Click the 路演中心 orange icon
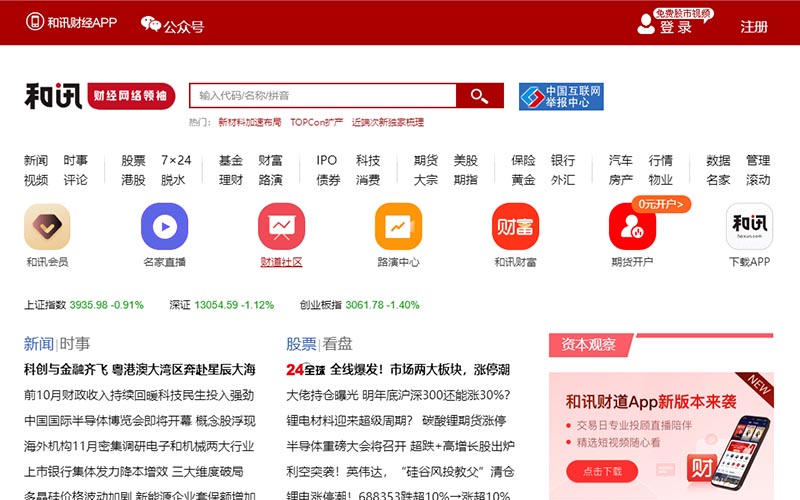 click(x=398, y=227)
